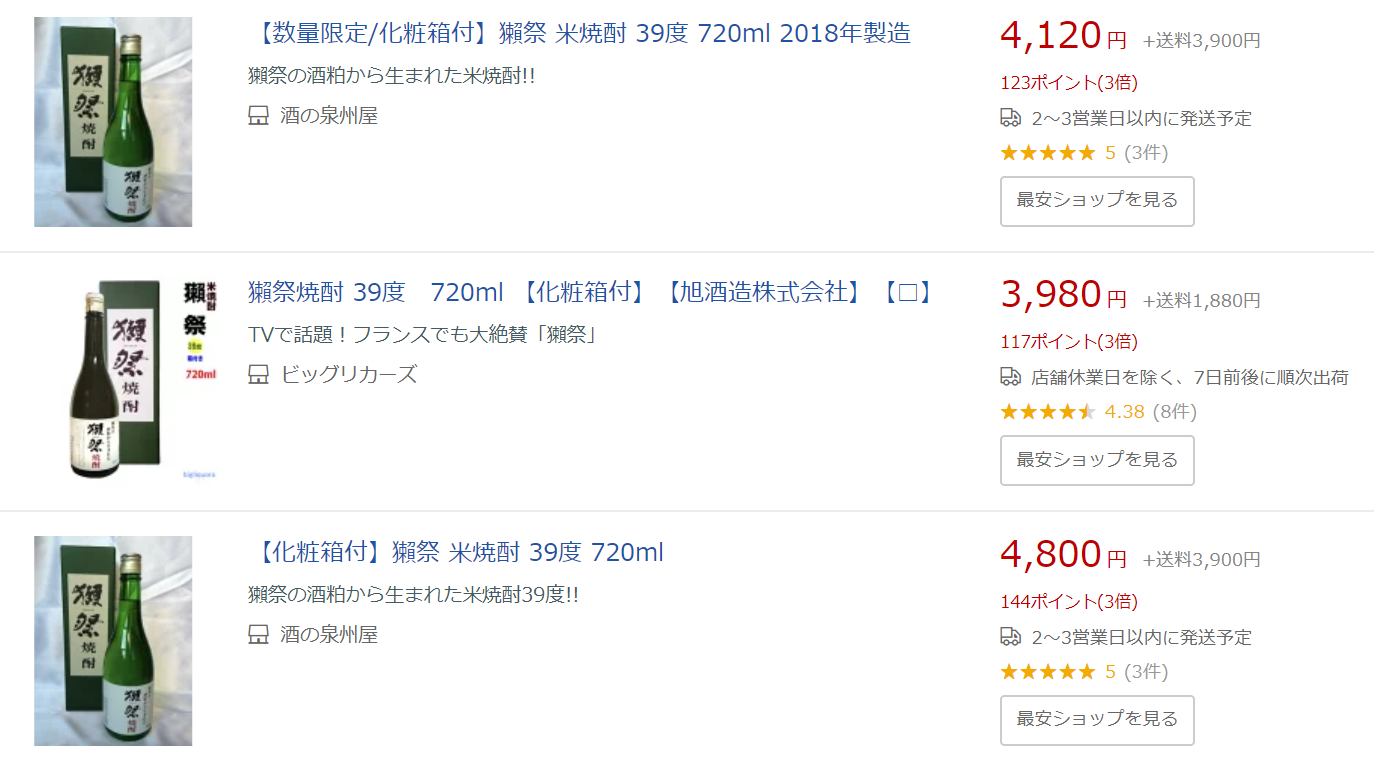Click first product's bottle and box thumbnail
The image size is (1374, 762).
point(113,122)
